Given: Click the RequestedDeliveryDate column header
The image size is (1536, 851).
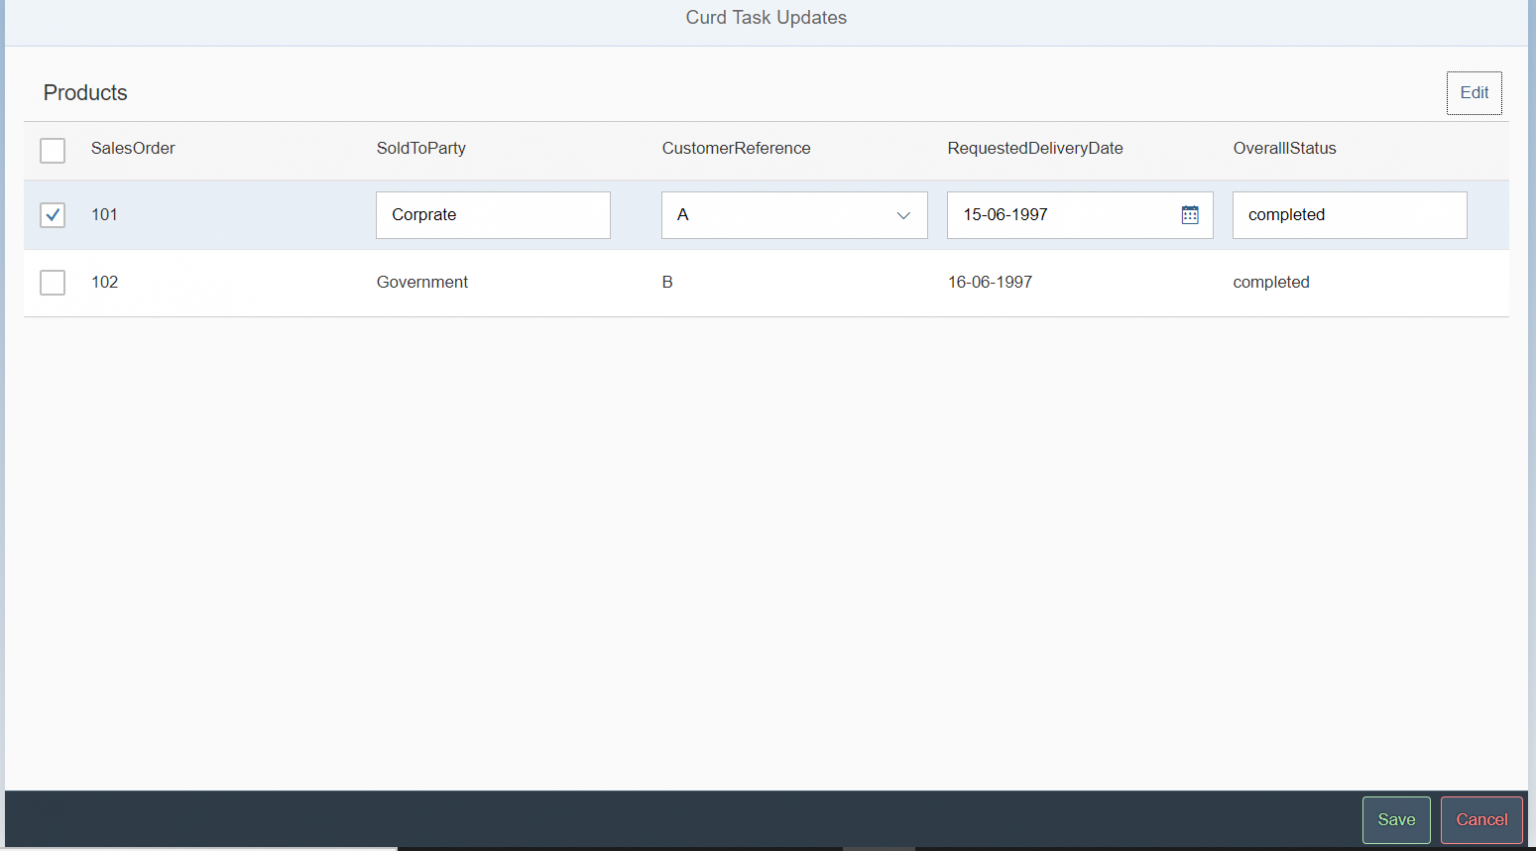Looking at the screenshot, I should (x=1036, y=148).
